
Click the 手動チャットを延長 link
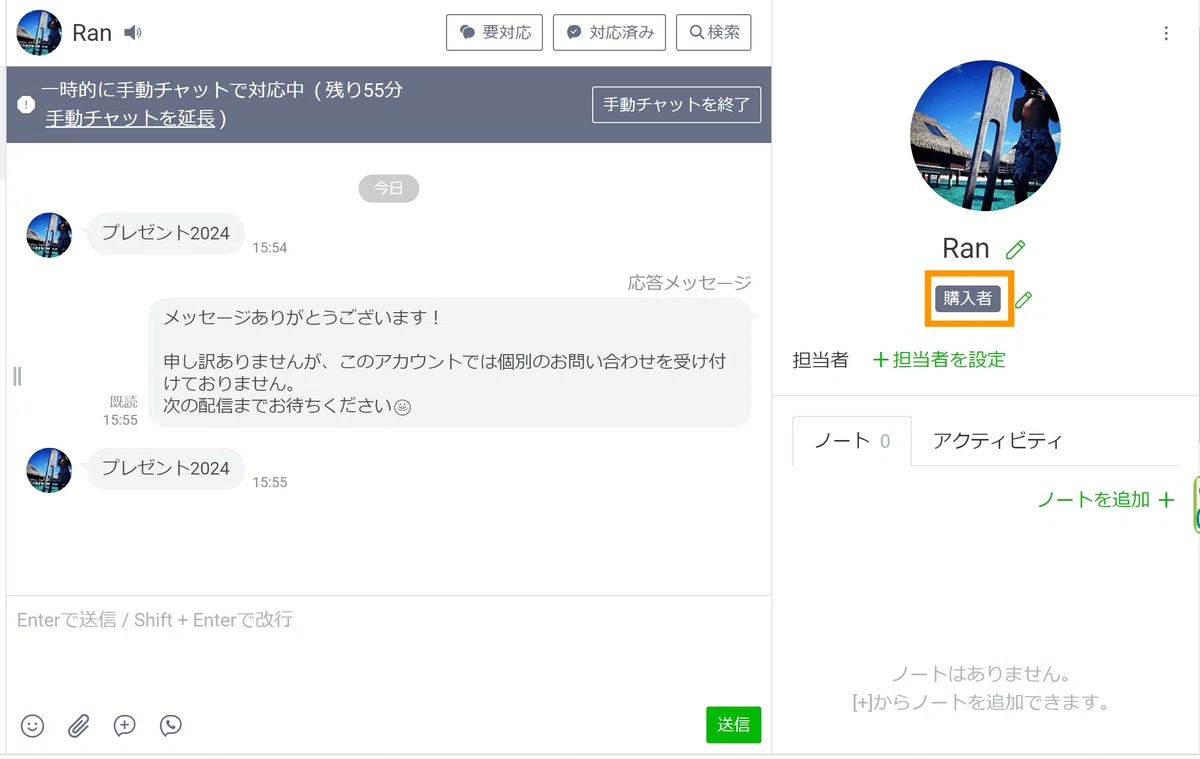[130, 118]
